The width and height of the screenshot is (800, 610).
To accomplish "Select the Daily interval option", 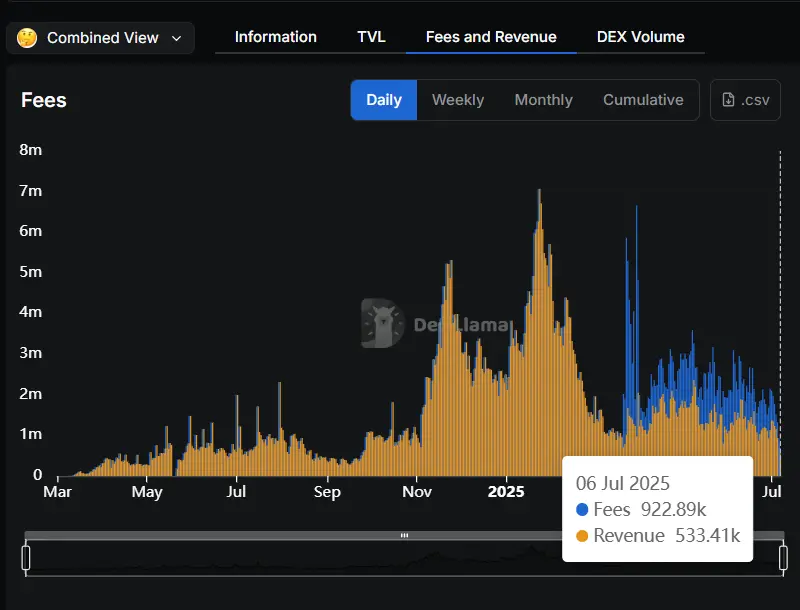I will tap(384, 100).
